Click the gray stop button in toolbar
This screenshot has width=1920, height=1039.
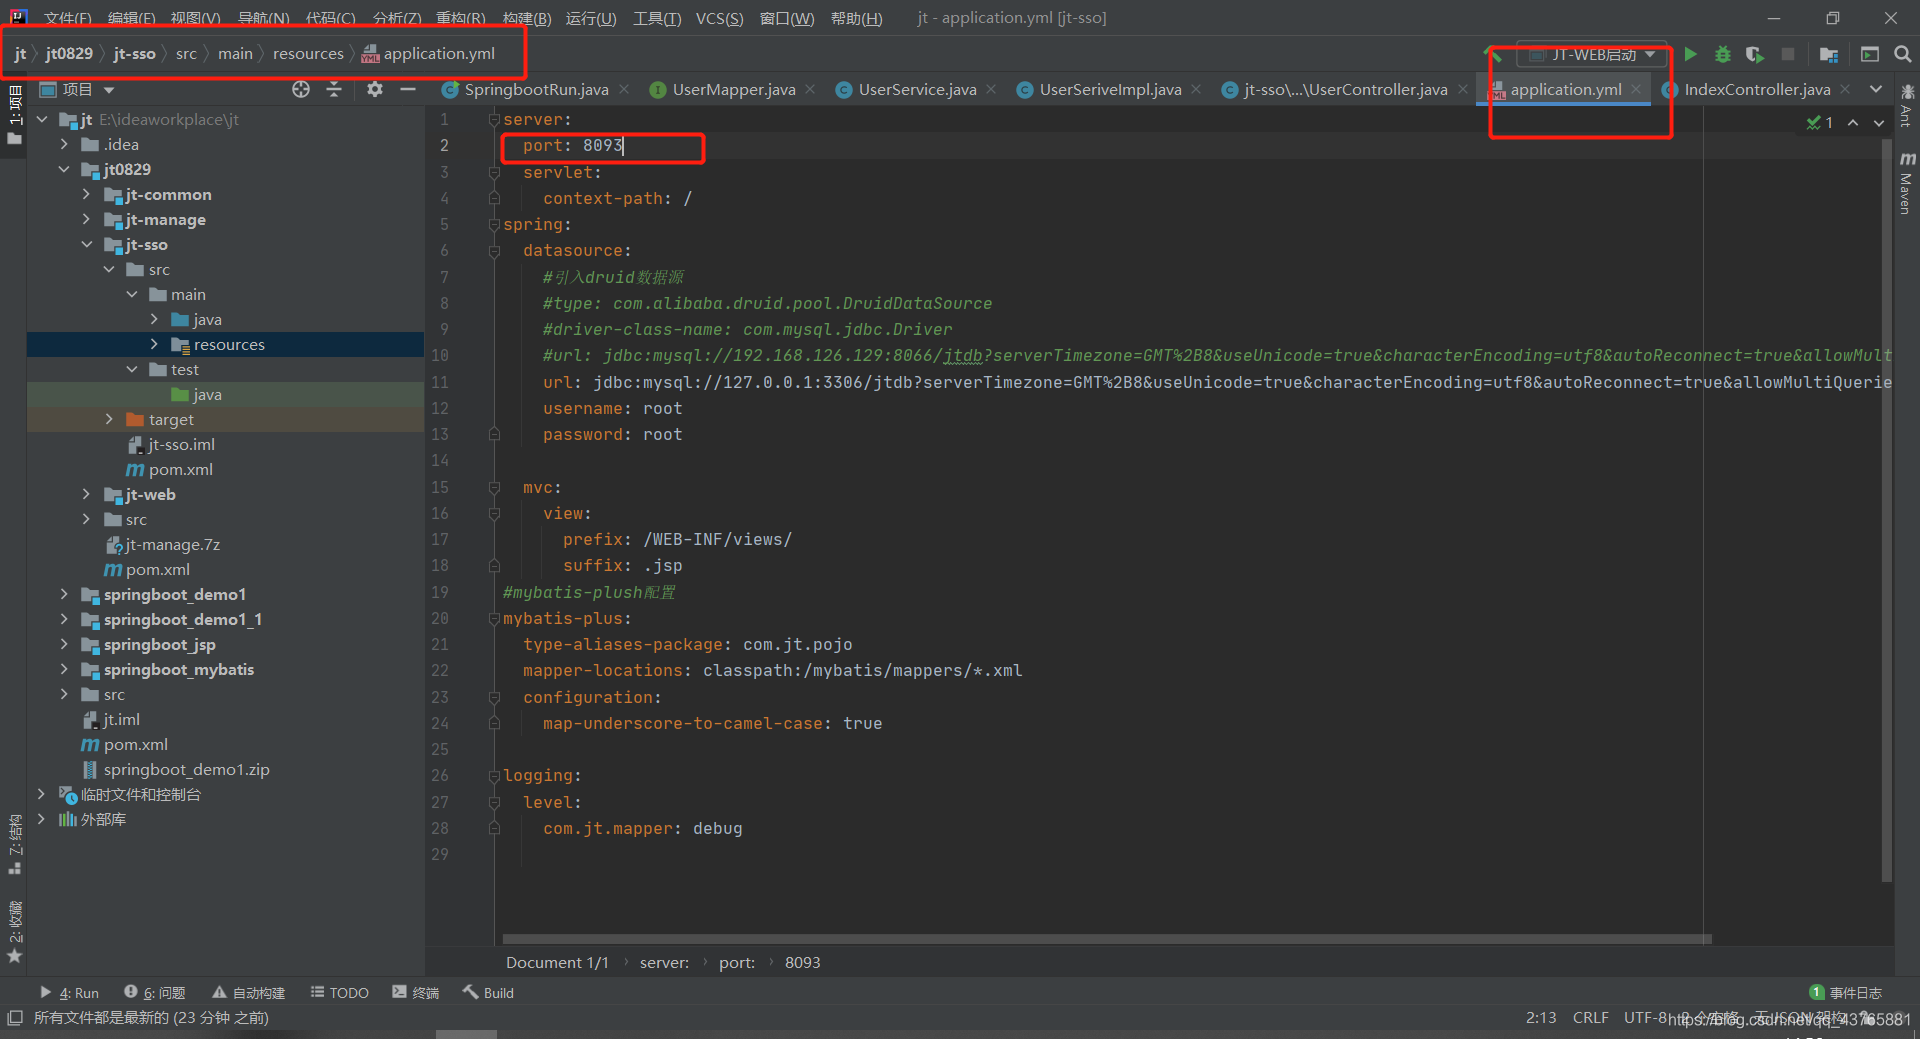coord(1788,54)
